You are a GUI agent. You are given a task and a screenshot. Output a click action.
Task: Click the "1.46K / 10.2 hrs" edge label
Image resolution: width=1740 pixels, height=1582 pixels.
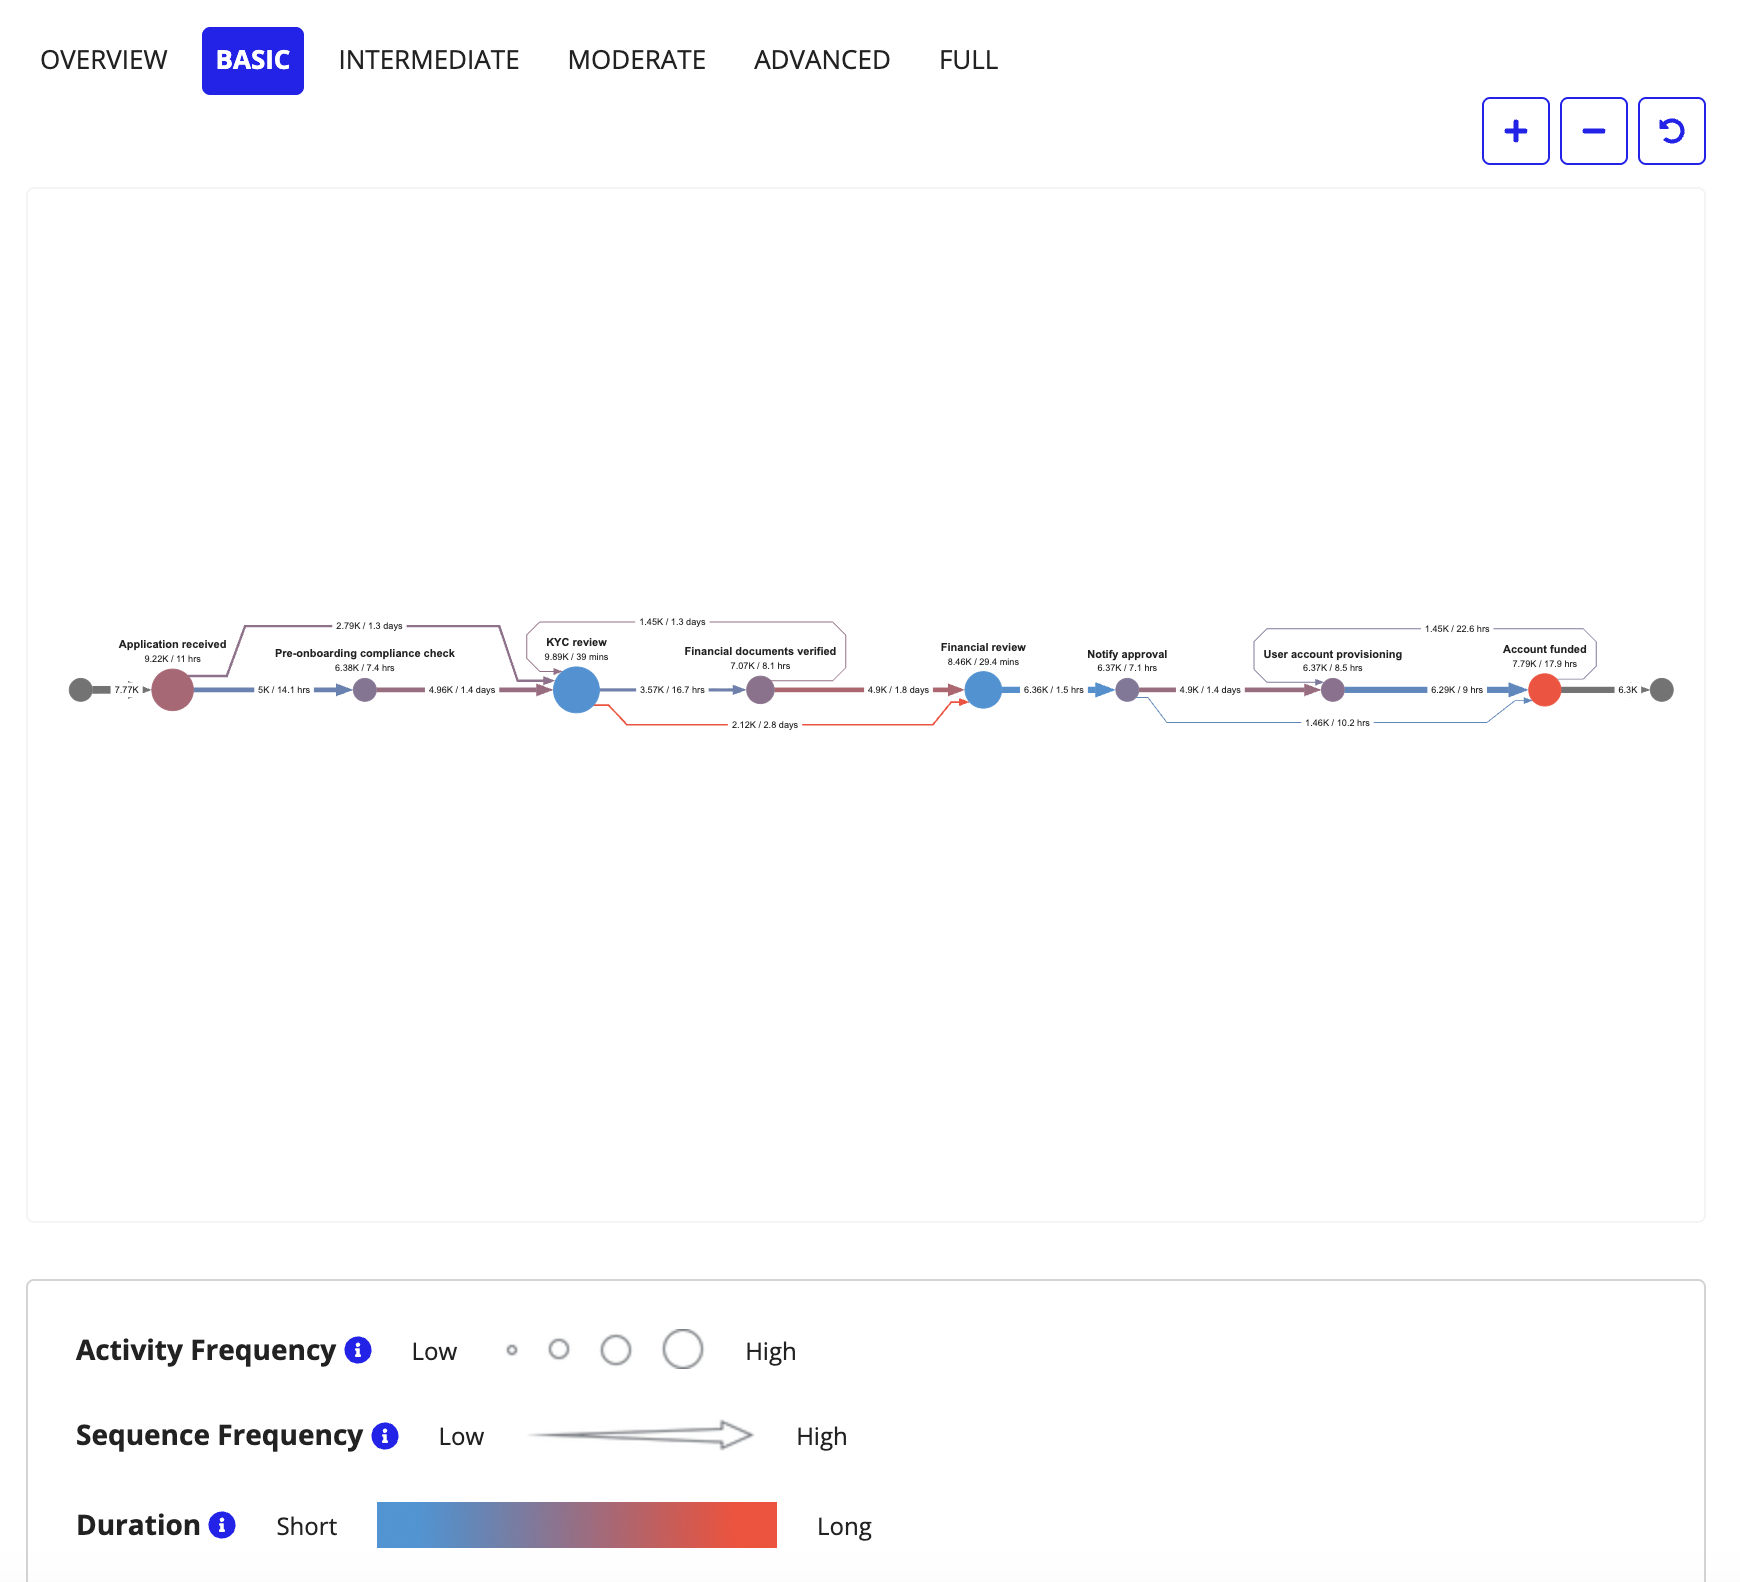(x=1337, y=723)
